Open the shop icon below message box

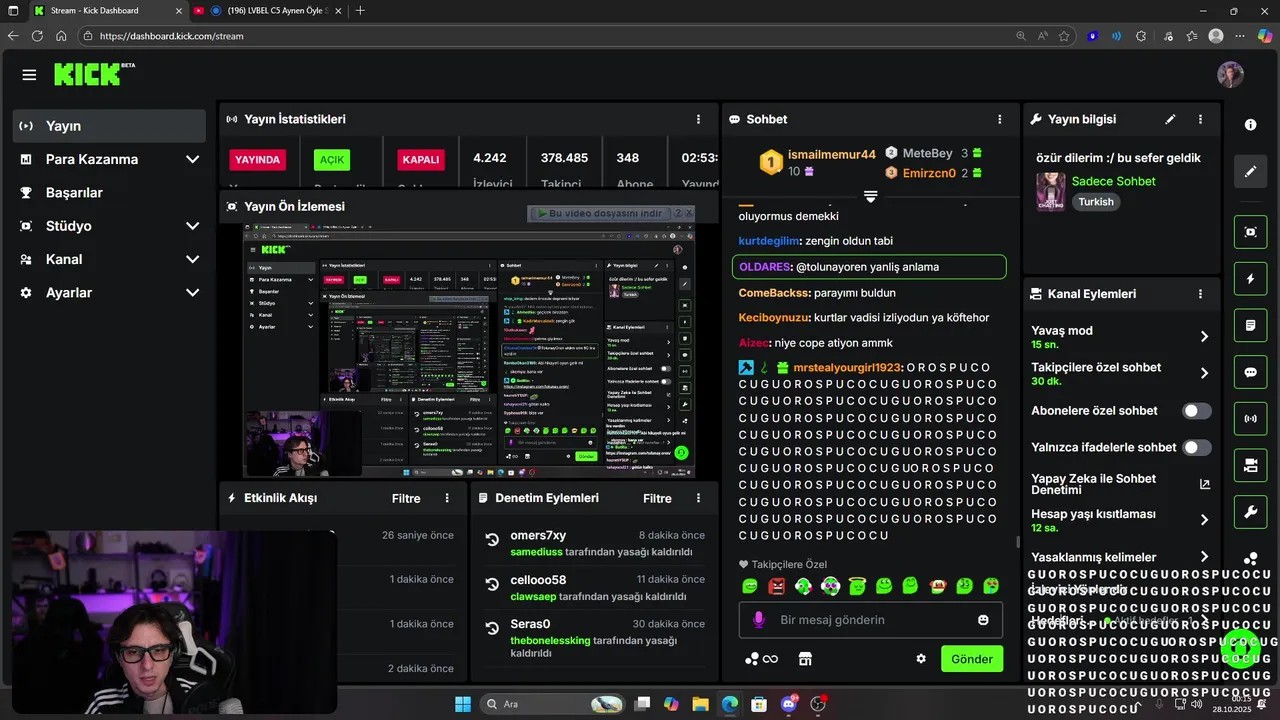[x=804, y=659]
